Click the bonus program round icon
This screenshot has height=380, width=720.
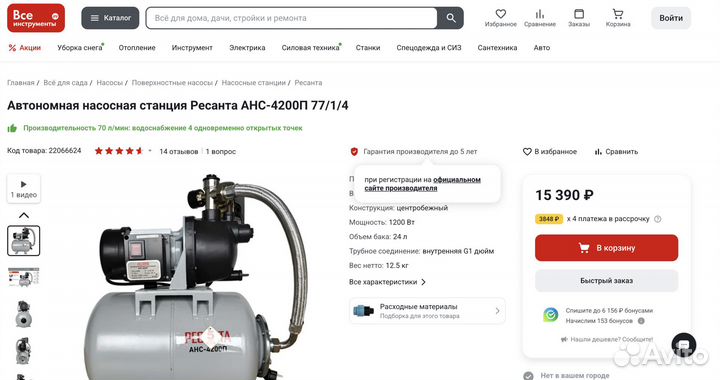(550, 315)
